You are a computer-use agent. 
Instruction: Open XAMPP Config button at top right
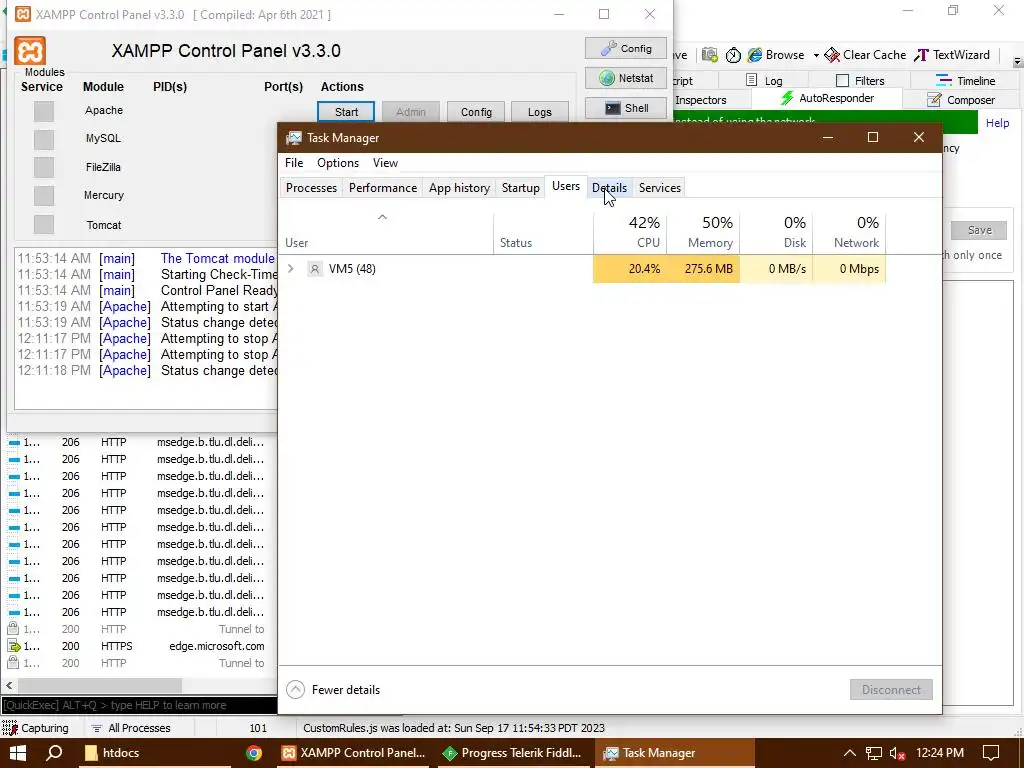[x=626, y=48]
